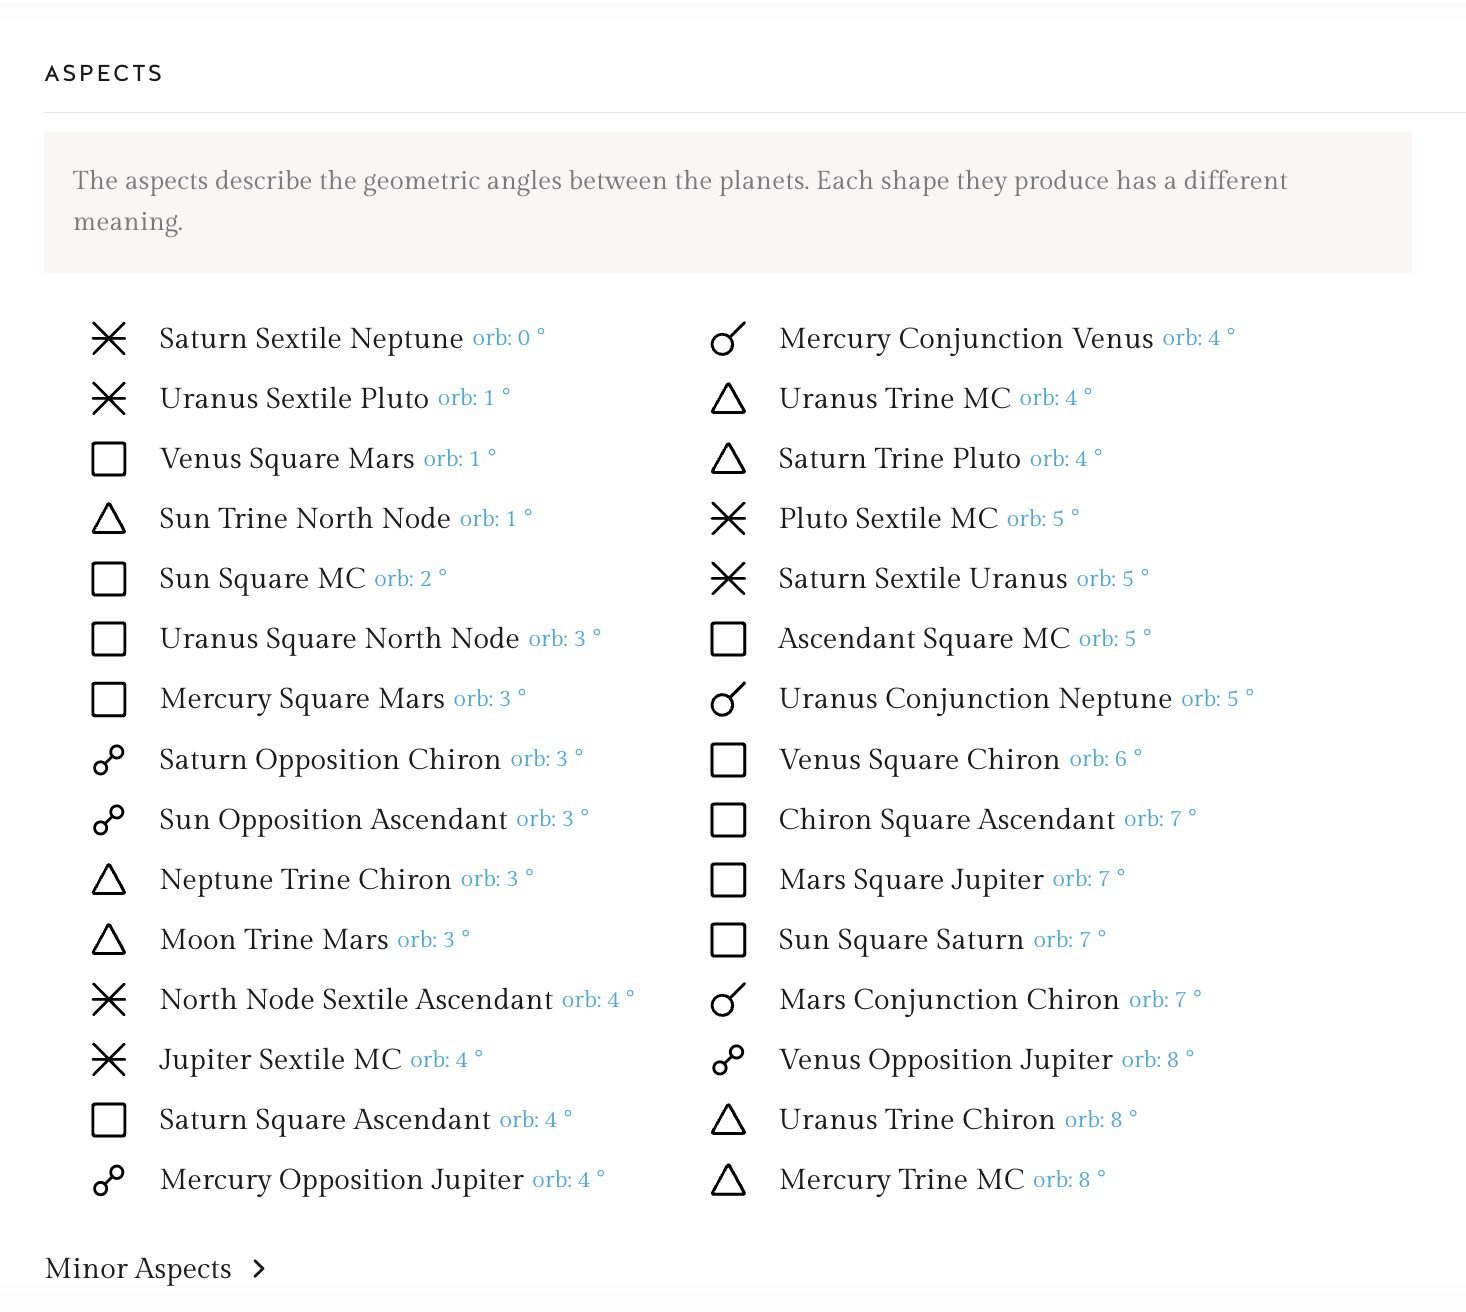
Task: Click the opposition icon beside Saturn Opposition Chiron
Action: 109,760
